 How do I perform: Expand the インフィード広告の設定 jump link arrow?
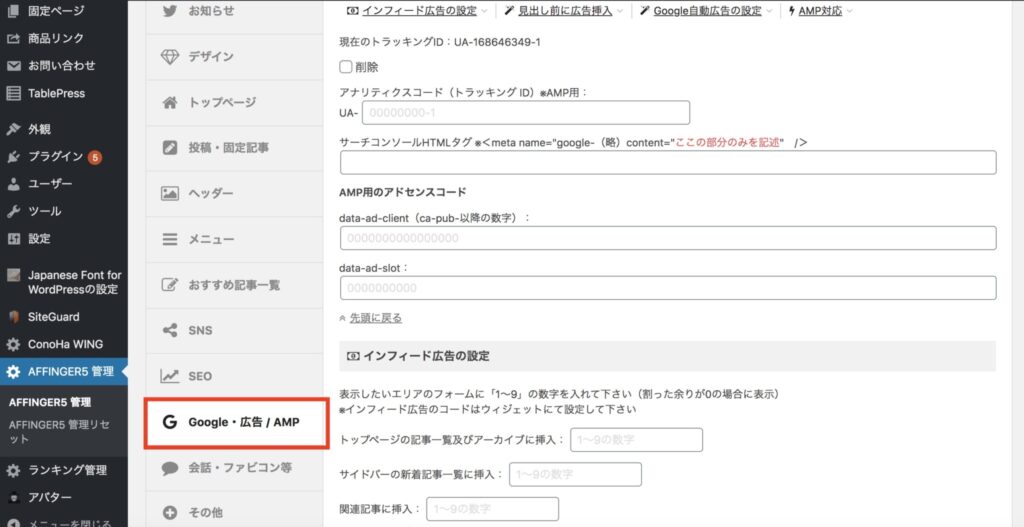tap(484, 11)
